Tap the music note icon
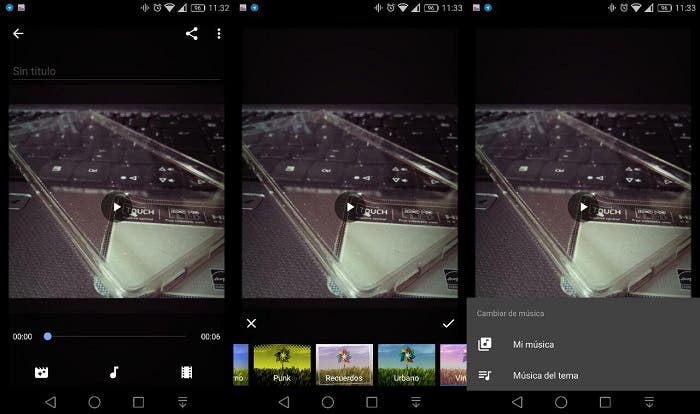The width and height of the screenshot is (700, 414). point(114,372)
